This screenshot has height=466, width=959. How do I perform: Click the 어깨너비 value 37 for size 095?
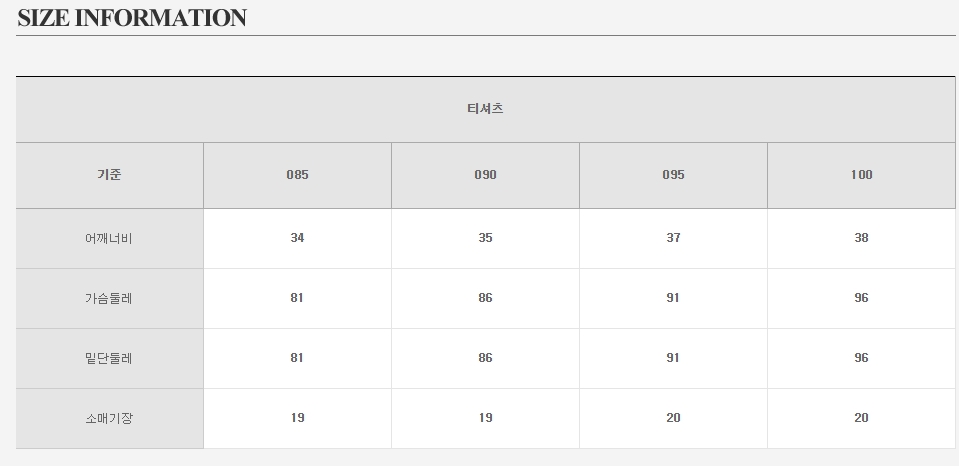click(x=673, y=238)
